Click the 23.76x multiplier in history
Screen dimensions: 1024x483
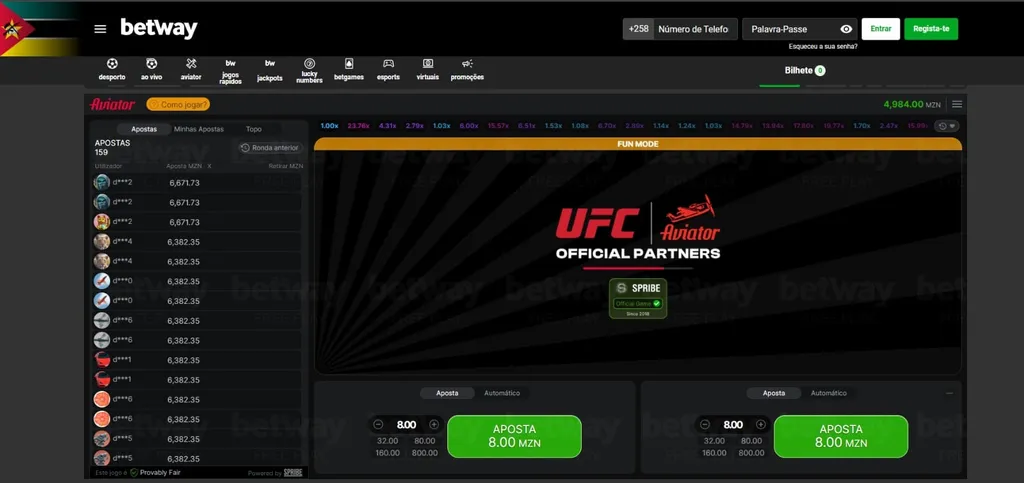359,126
